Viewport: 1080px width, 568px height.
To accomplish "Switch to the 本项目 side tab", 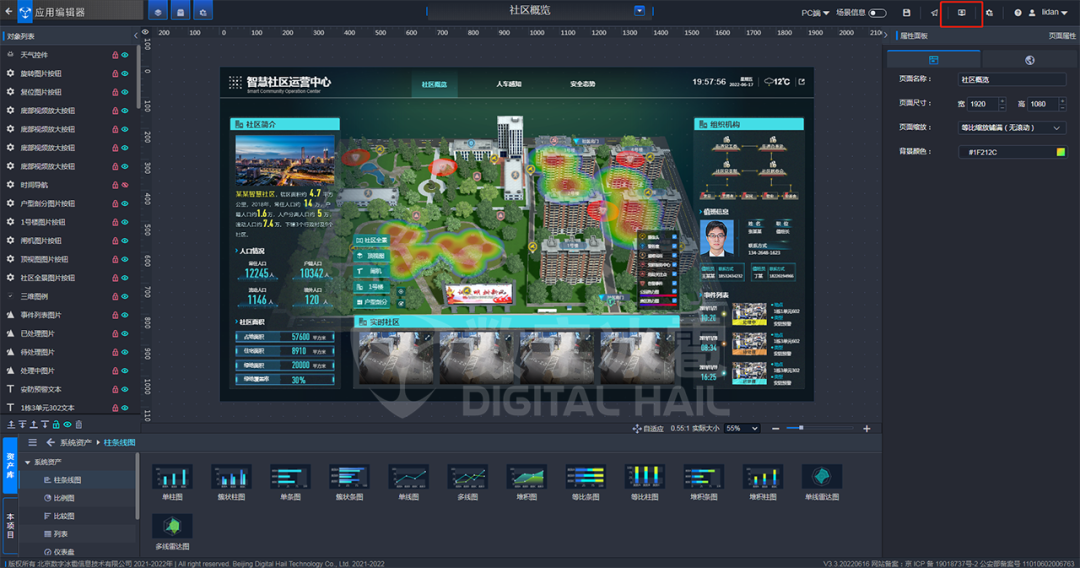I will 10,525.
